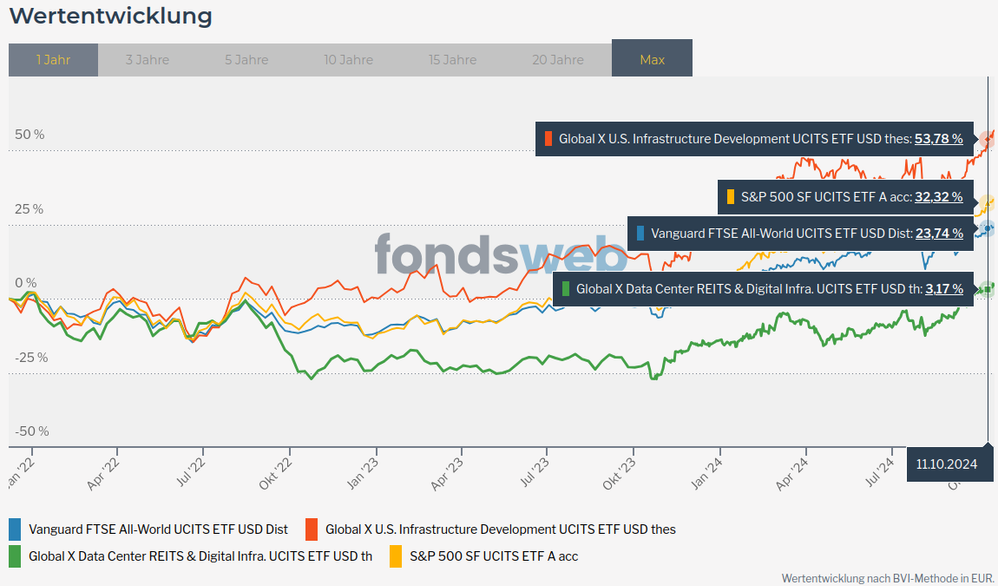Select the 1 Jahr time range tab
This screenshot has height=586, width=998.
(x=53, y=60)
